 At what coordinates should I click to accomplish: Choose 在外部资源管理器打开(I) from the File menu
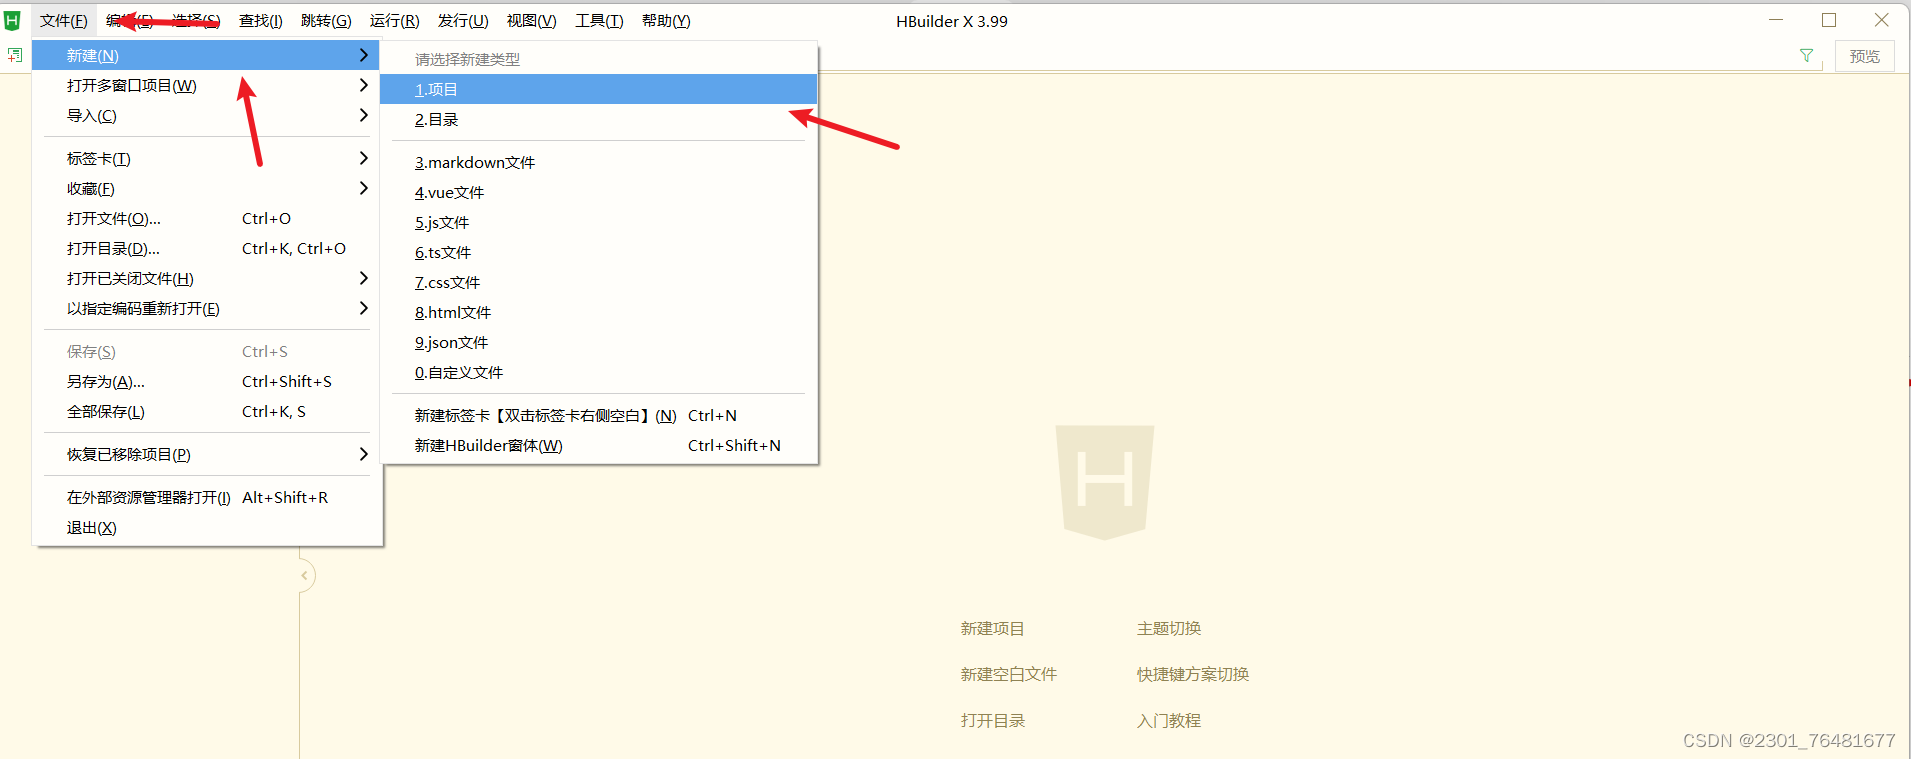206,498
